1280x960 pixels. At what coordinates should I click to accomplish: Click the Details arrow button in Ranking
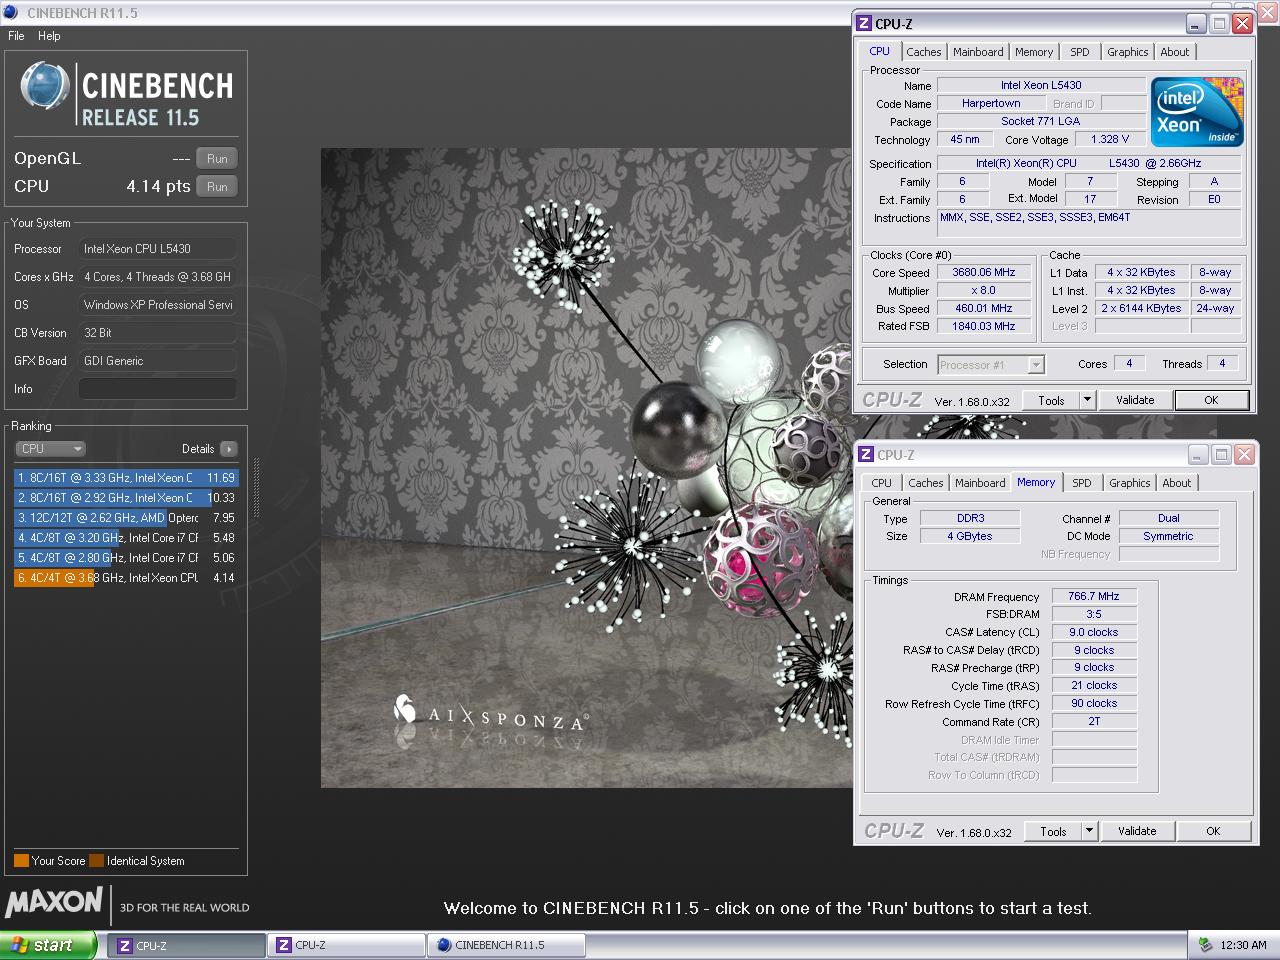point(229,449)
